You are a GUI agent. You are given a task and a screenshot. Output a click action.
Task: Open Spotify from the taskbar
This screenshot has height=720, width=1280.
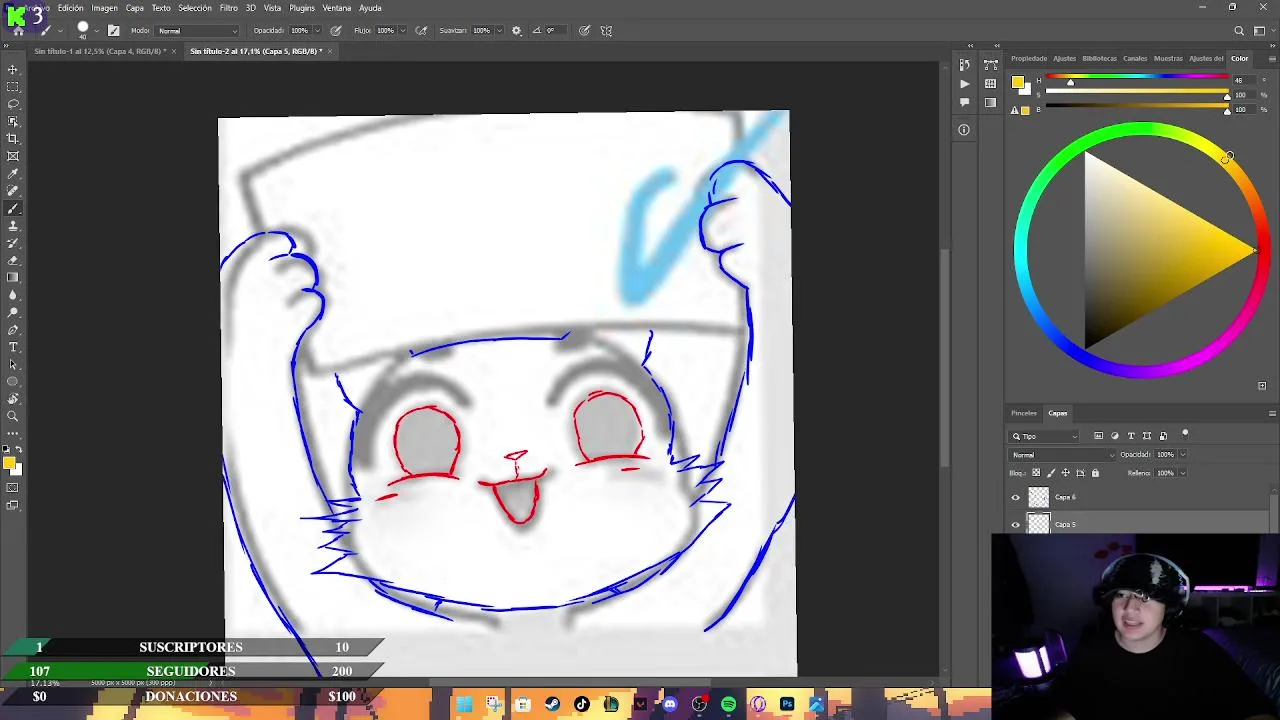click(x=728, y=705)
